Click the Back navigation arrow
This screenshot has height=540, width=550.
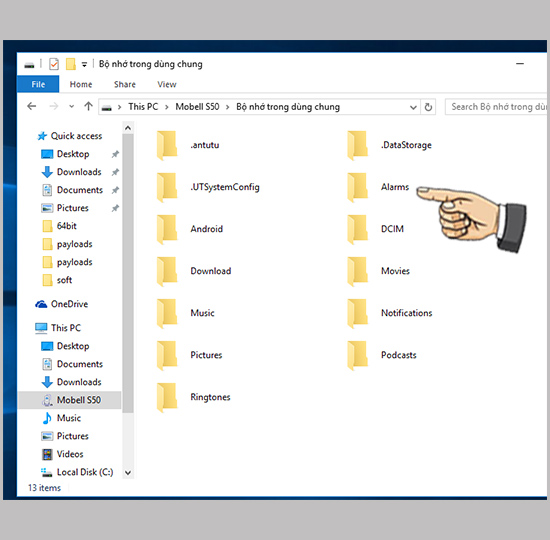pos(32,106)
